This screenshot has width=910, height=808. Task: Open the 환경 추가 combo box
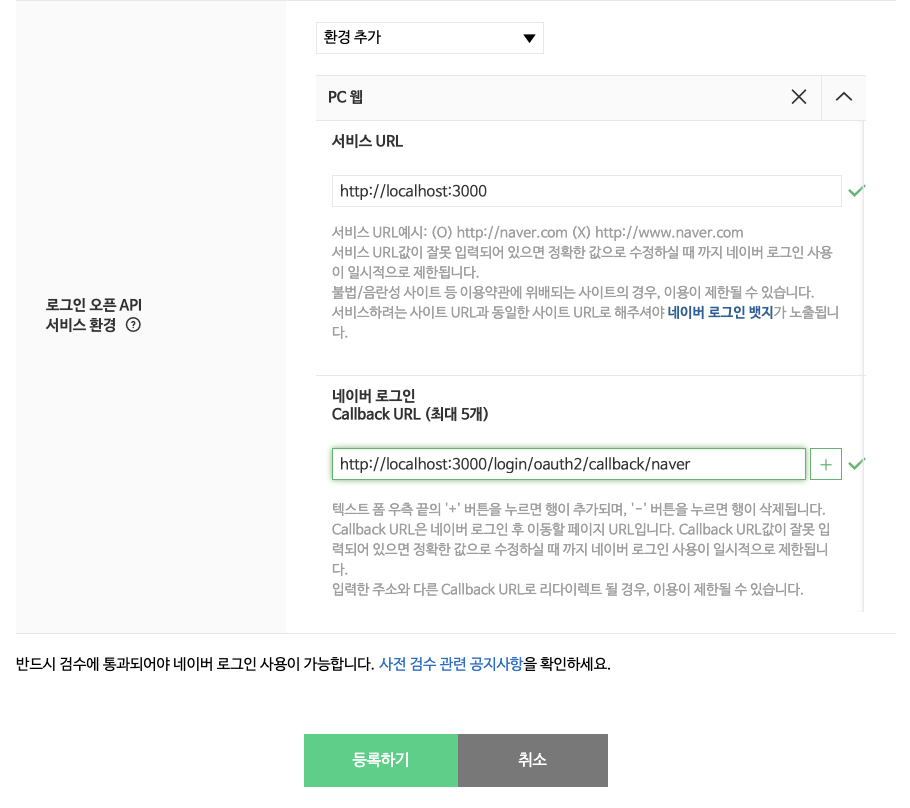pyautogui.click(x=429, y=38)
